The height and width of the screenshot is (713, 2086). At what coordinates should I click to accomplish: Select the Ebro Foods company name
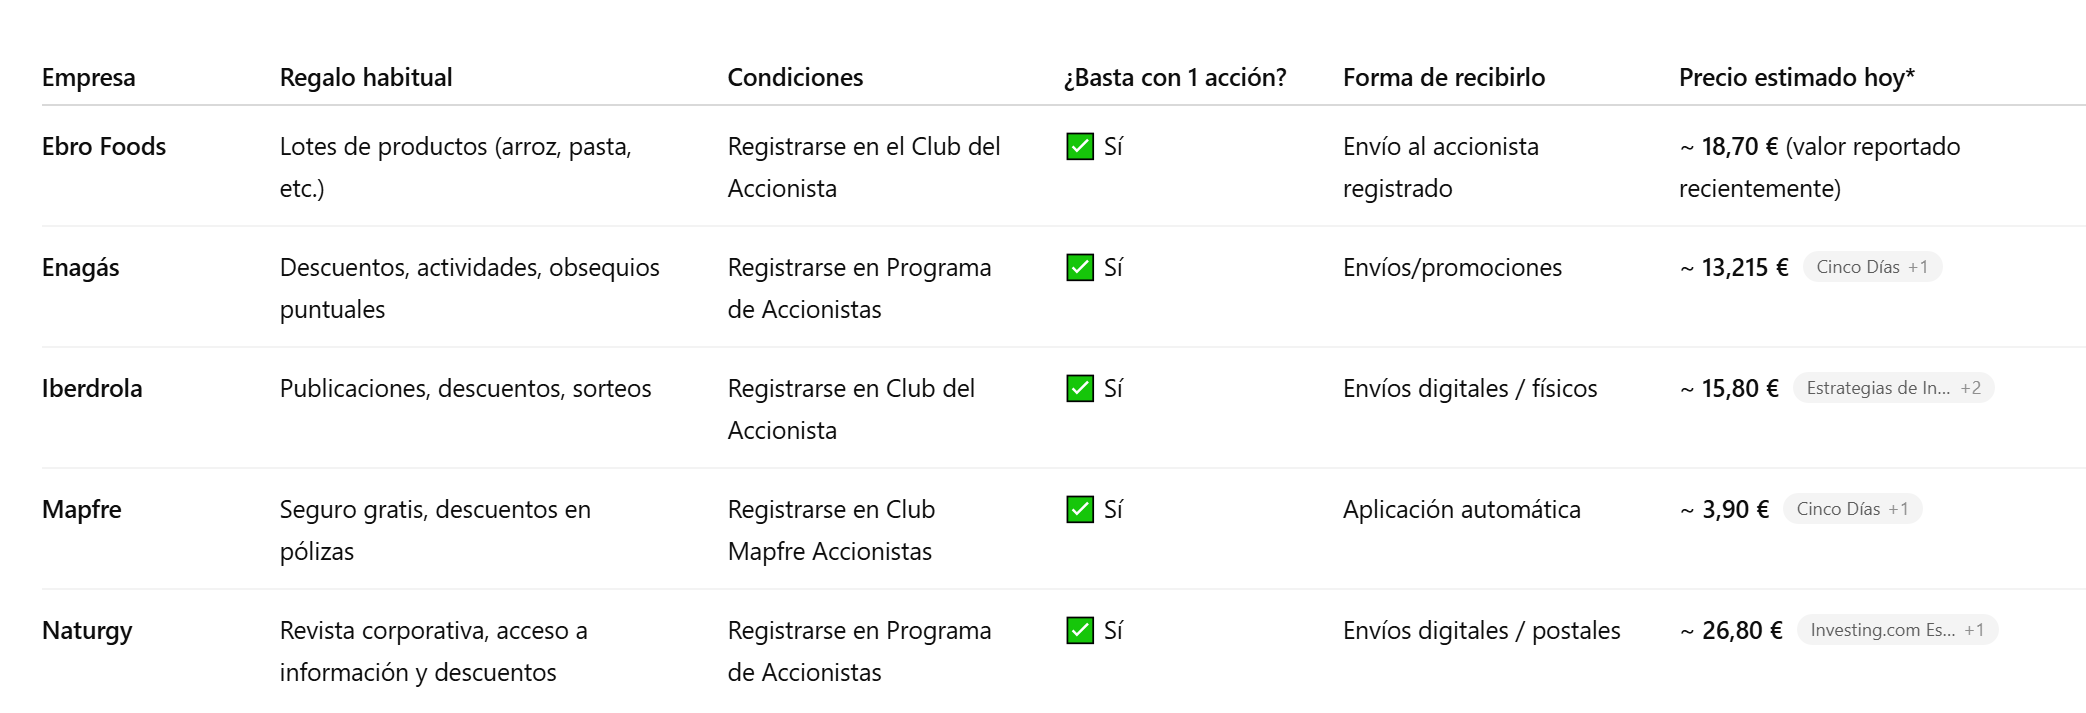coord(104,147)
